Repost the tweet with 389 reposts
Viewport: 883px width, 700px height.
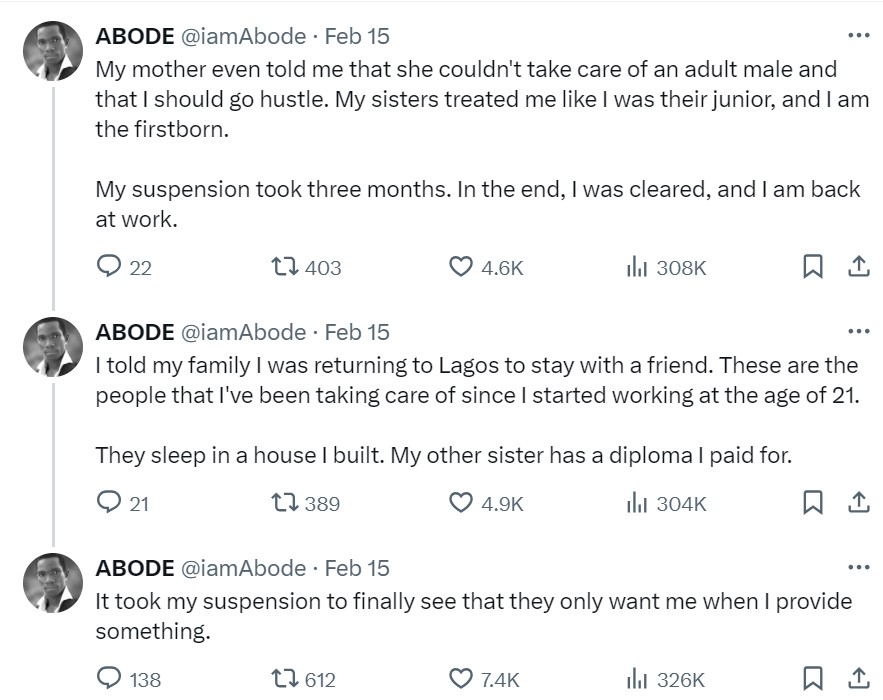tap(283, 503)
